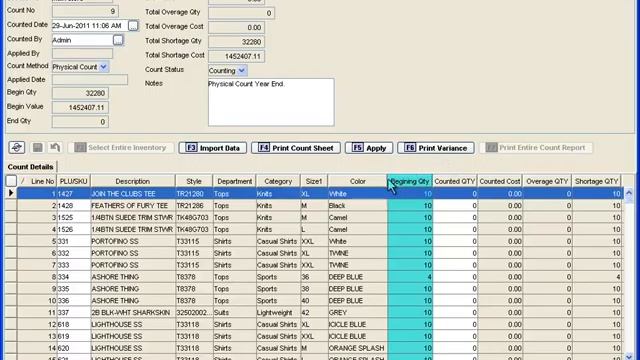The width and height of the screenshot is (640, 360).
Task: Click the Count No field
Action: pyautogui.click(x=85, y=11)
